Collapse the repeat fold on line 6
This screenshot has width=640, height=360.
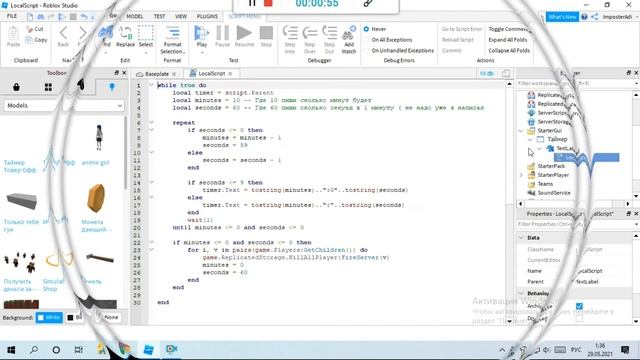coord(151,122)
